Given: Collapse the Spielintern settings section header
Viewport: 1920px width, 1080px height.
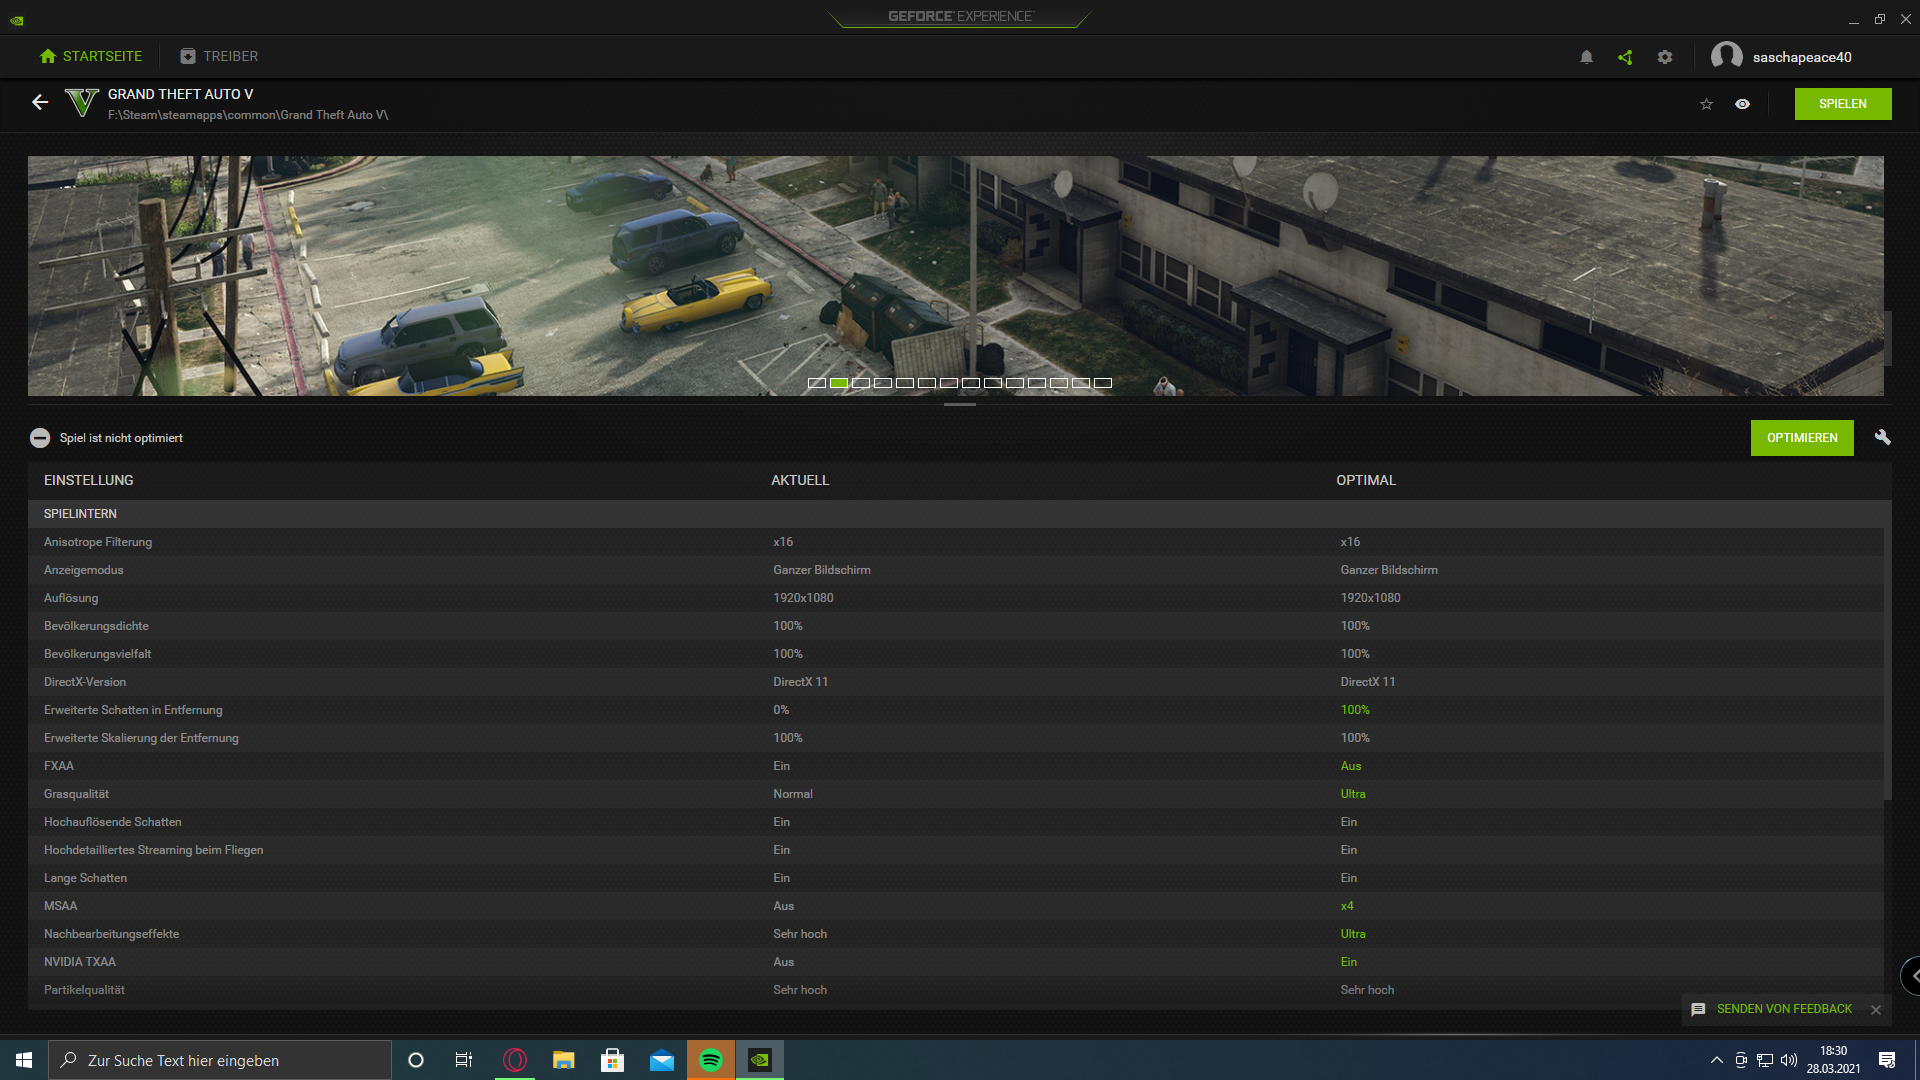Looking at the screenshot, I should pyautogui.click(x=80, y=513).
